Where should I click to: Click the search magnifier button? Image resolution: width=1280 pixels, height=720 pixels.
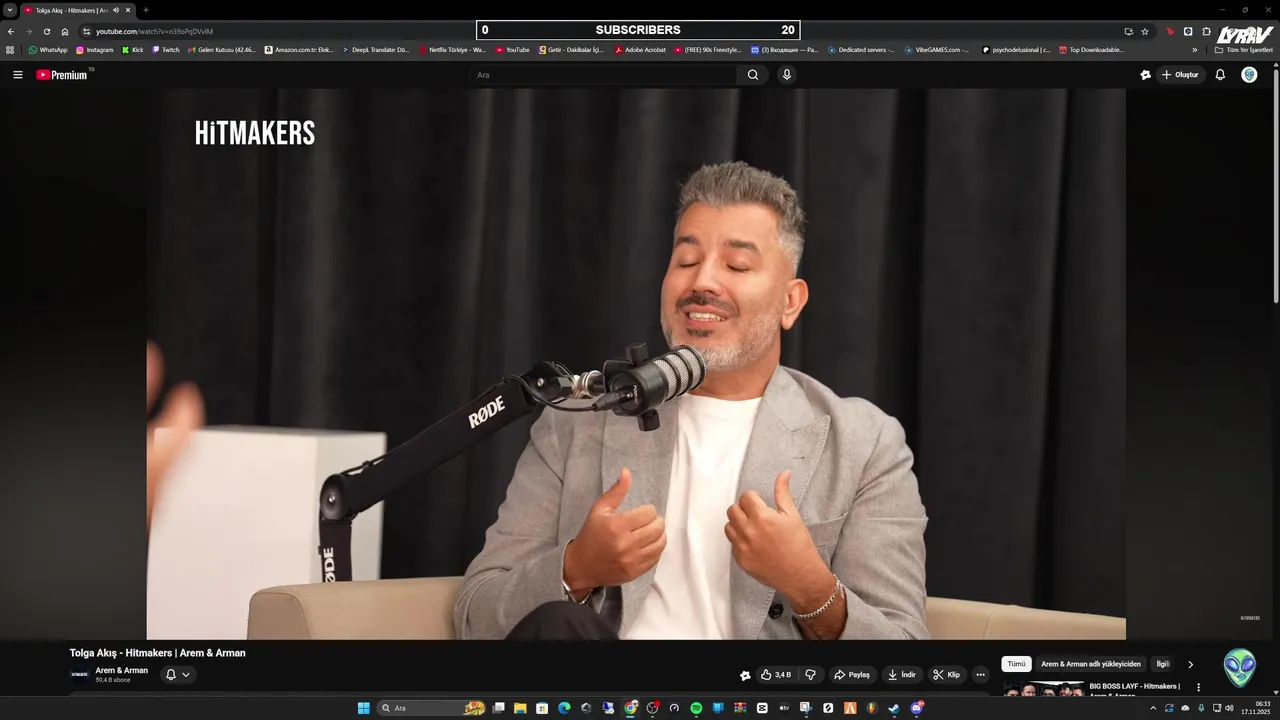[x=753, y=75]
